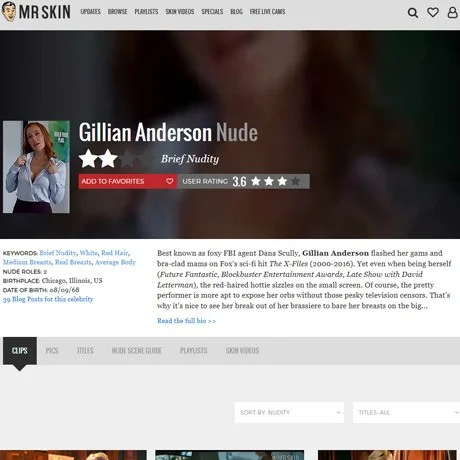
Task: Go to home via Mr Skin logo
Action: coord(36,12)
